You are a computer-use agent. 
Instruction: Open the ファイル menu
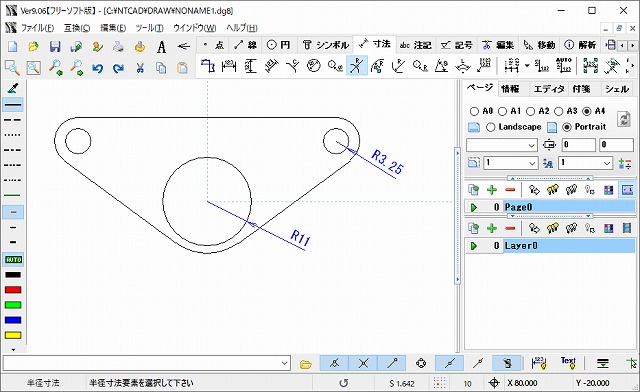tap(37, 28)
